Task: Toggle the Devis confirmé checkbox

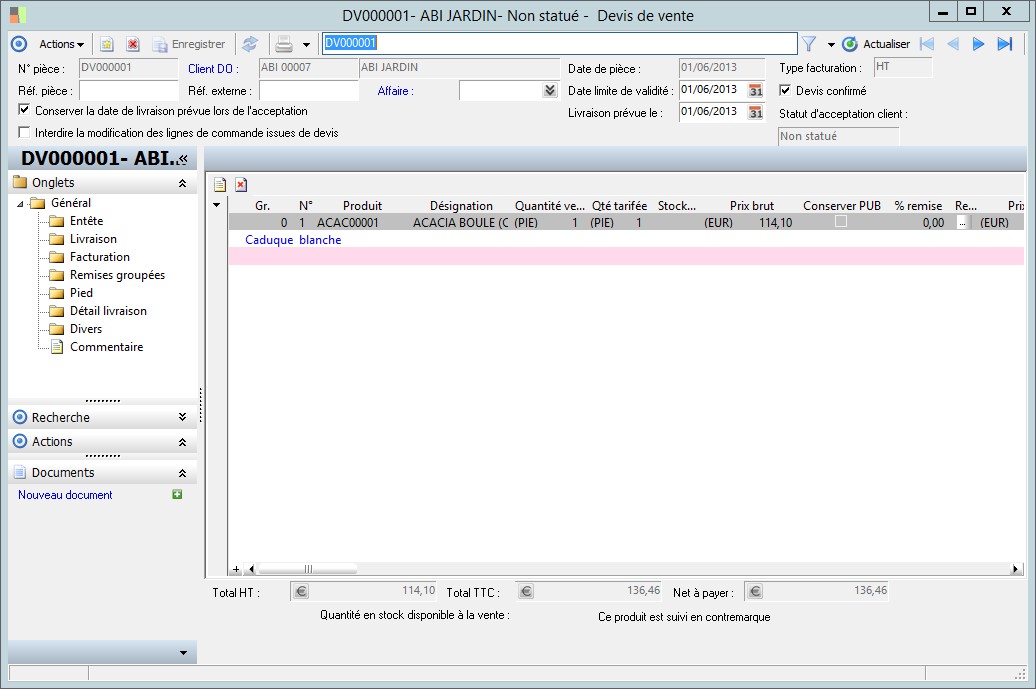Action: 785,91
